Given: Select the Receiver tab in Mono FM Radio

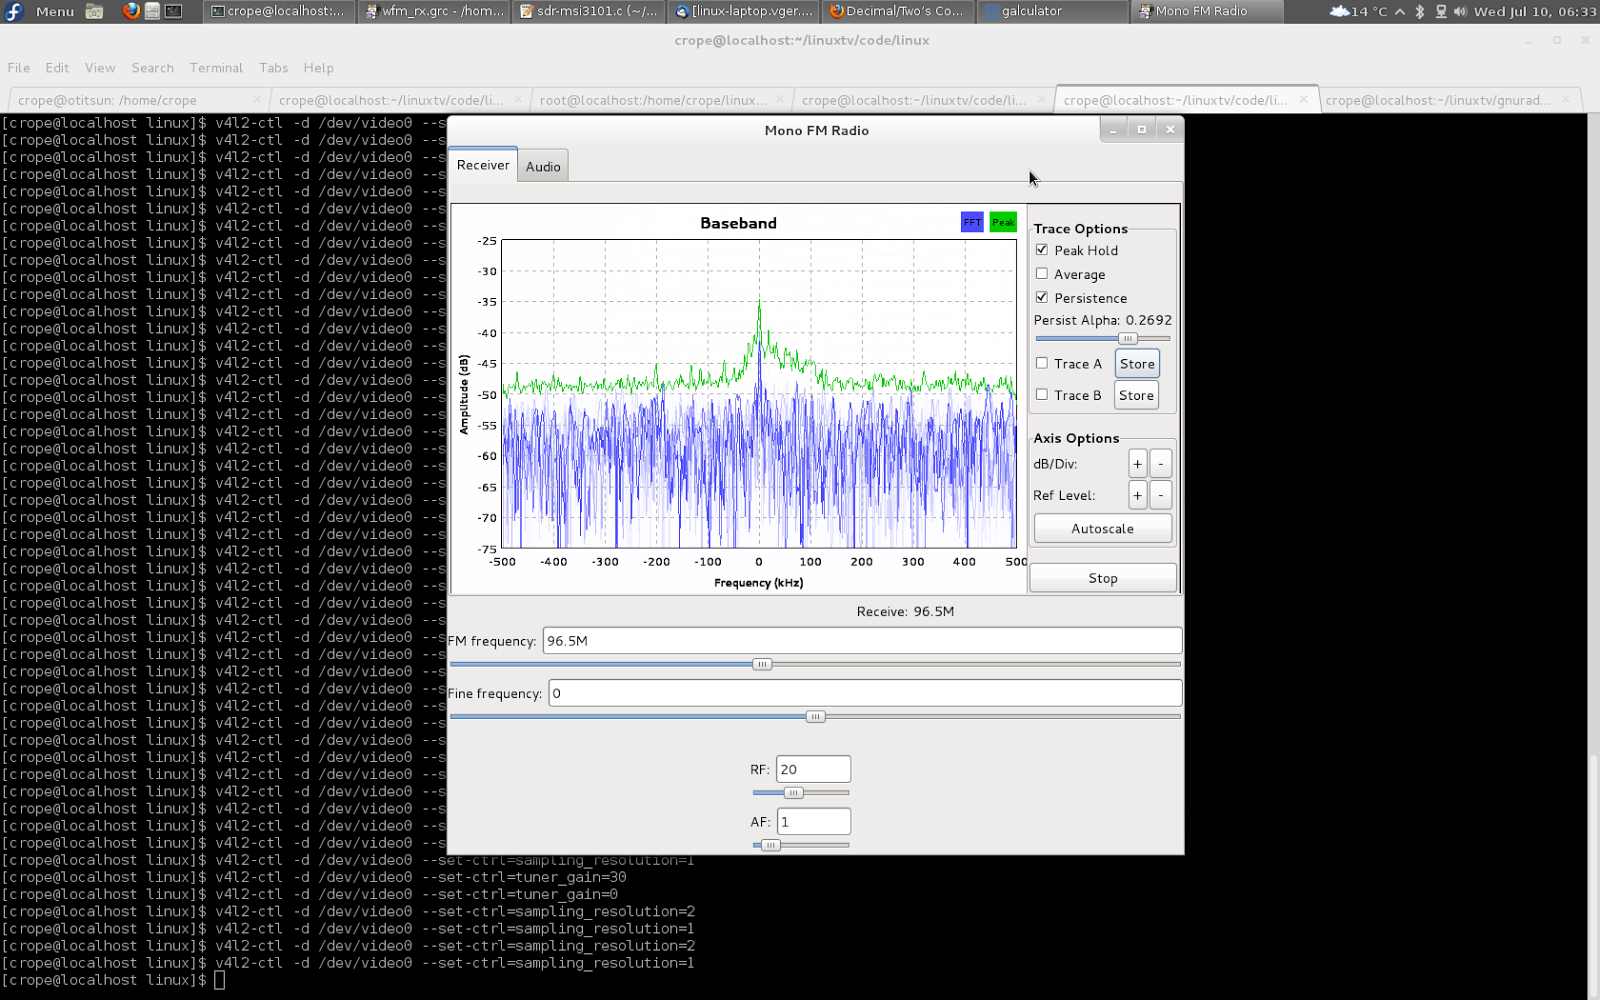Looking at the screenshot, I should click(483, 165).
